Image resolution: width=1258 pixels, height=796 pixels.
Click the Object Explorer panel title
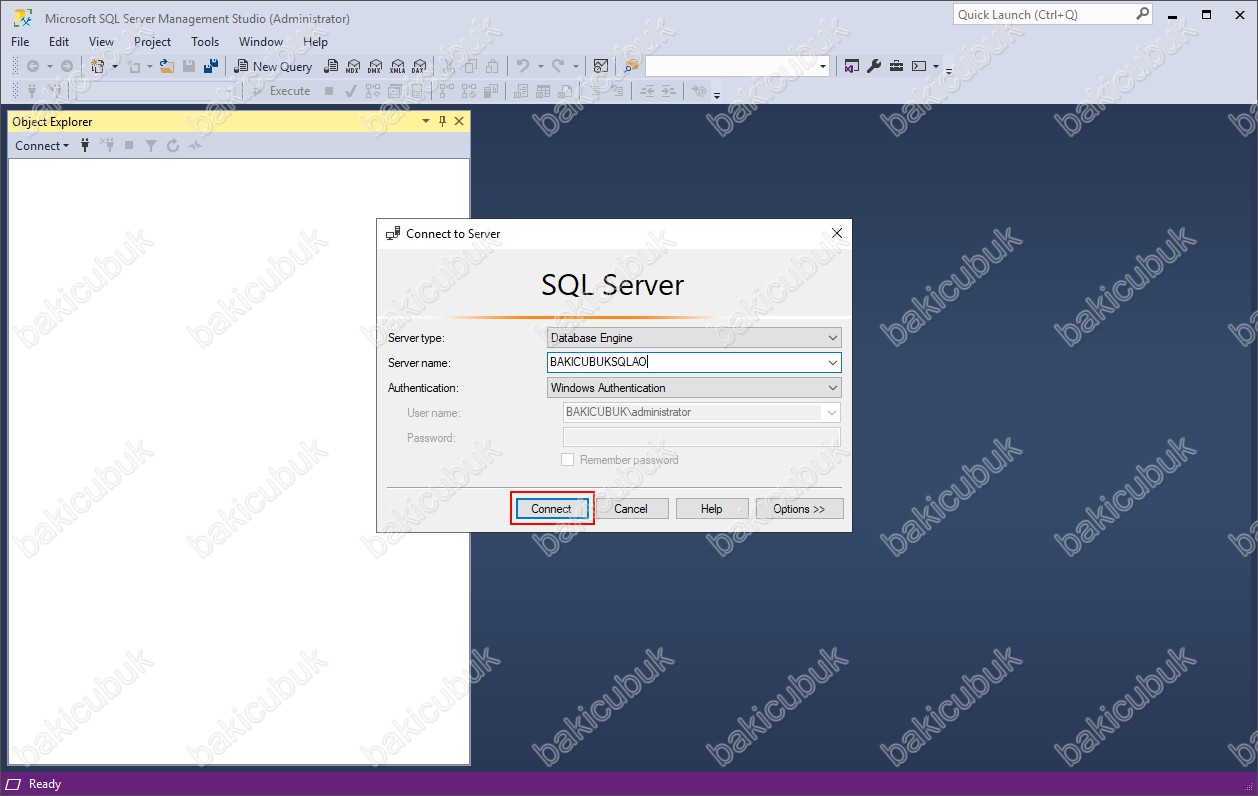click(52, 122)
